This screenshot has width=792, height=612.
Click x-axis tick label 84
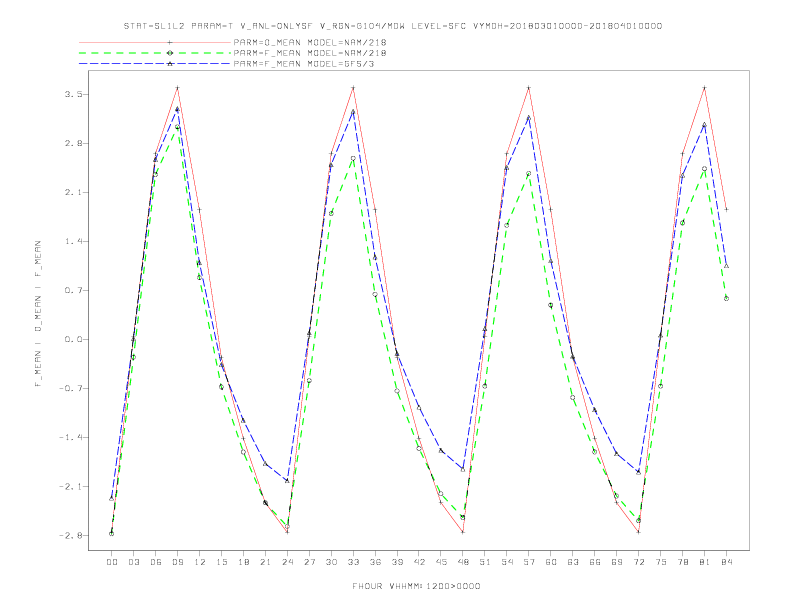[x=726, y=562]
